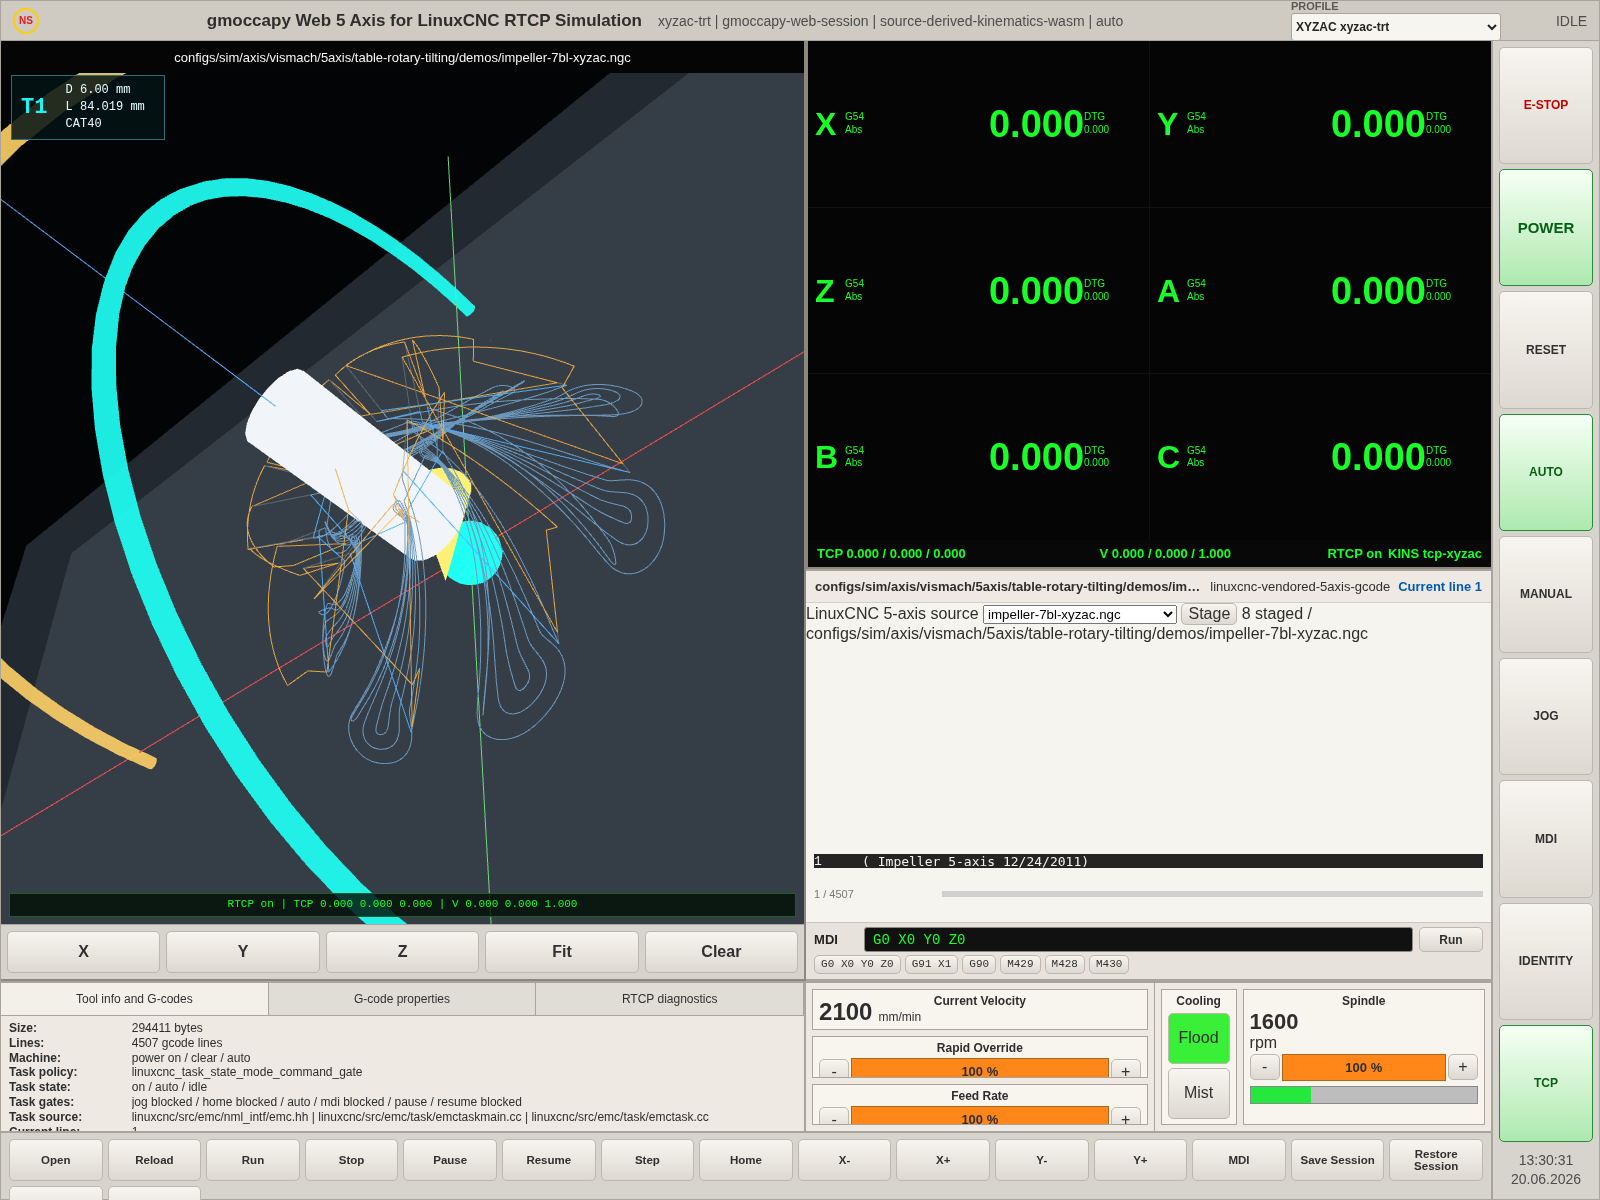Click MDI in the bottom toolbar
Viewport: 1600px width, 1200px height.
pyautogui.click(x=1239, y=1160)
